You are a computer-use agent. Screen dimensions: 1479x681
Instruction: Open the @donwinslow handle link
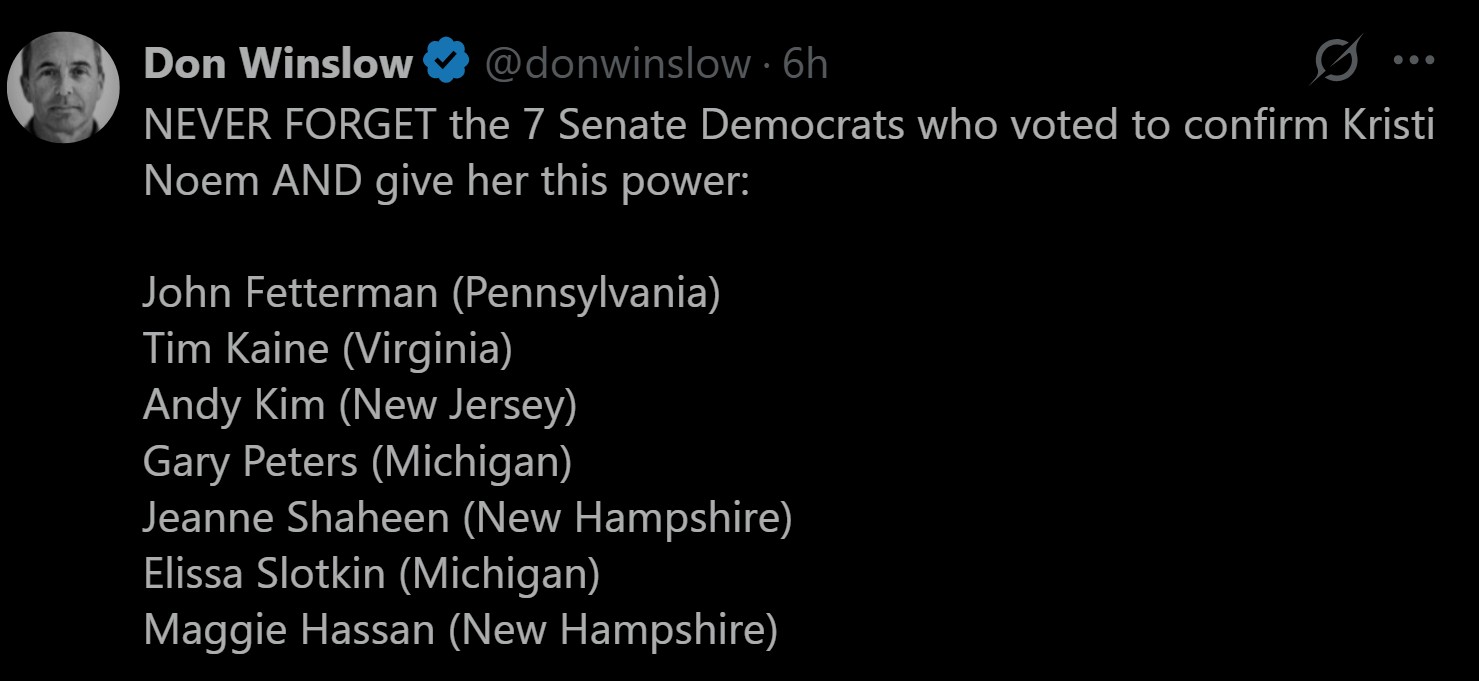pyautogui.click(x=617, y=64)
